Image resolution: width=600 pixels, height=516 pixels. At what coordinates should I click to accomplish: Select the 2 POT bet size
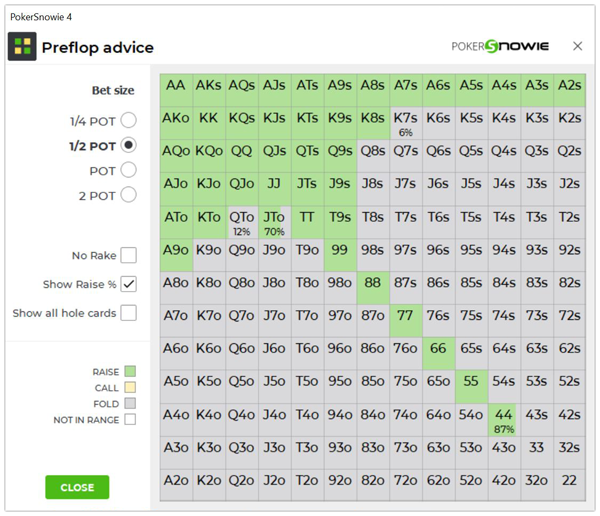[x=128, y=195]
